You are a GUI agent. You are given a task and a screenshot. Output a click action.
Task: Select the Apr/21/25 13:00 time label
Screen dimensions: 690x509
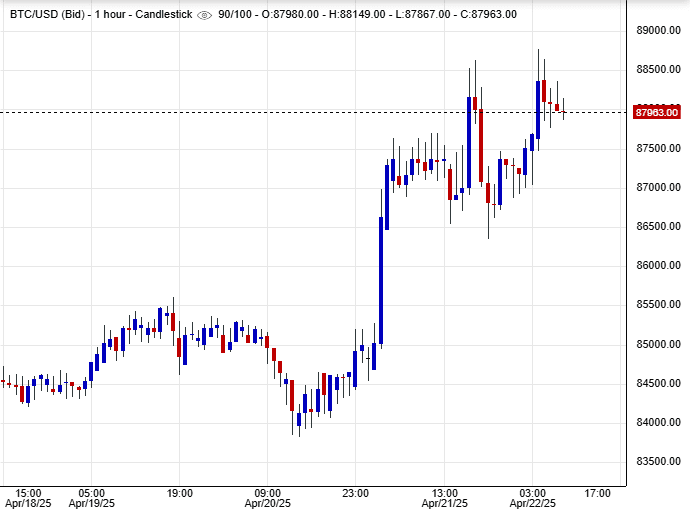[444, 498]
